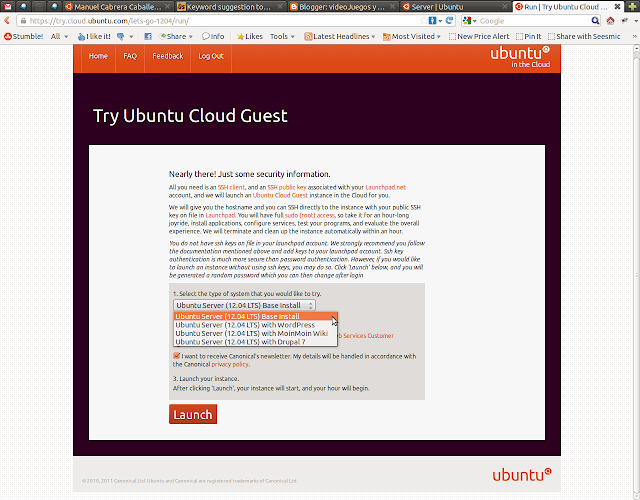Click the Likes star icon
This screenshot has height=500, width=640.
pos(240,37)
